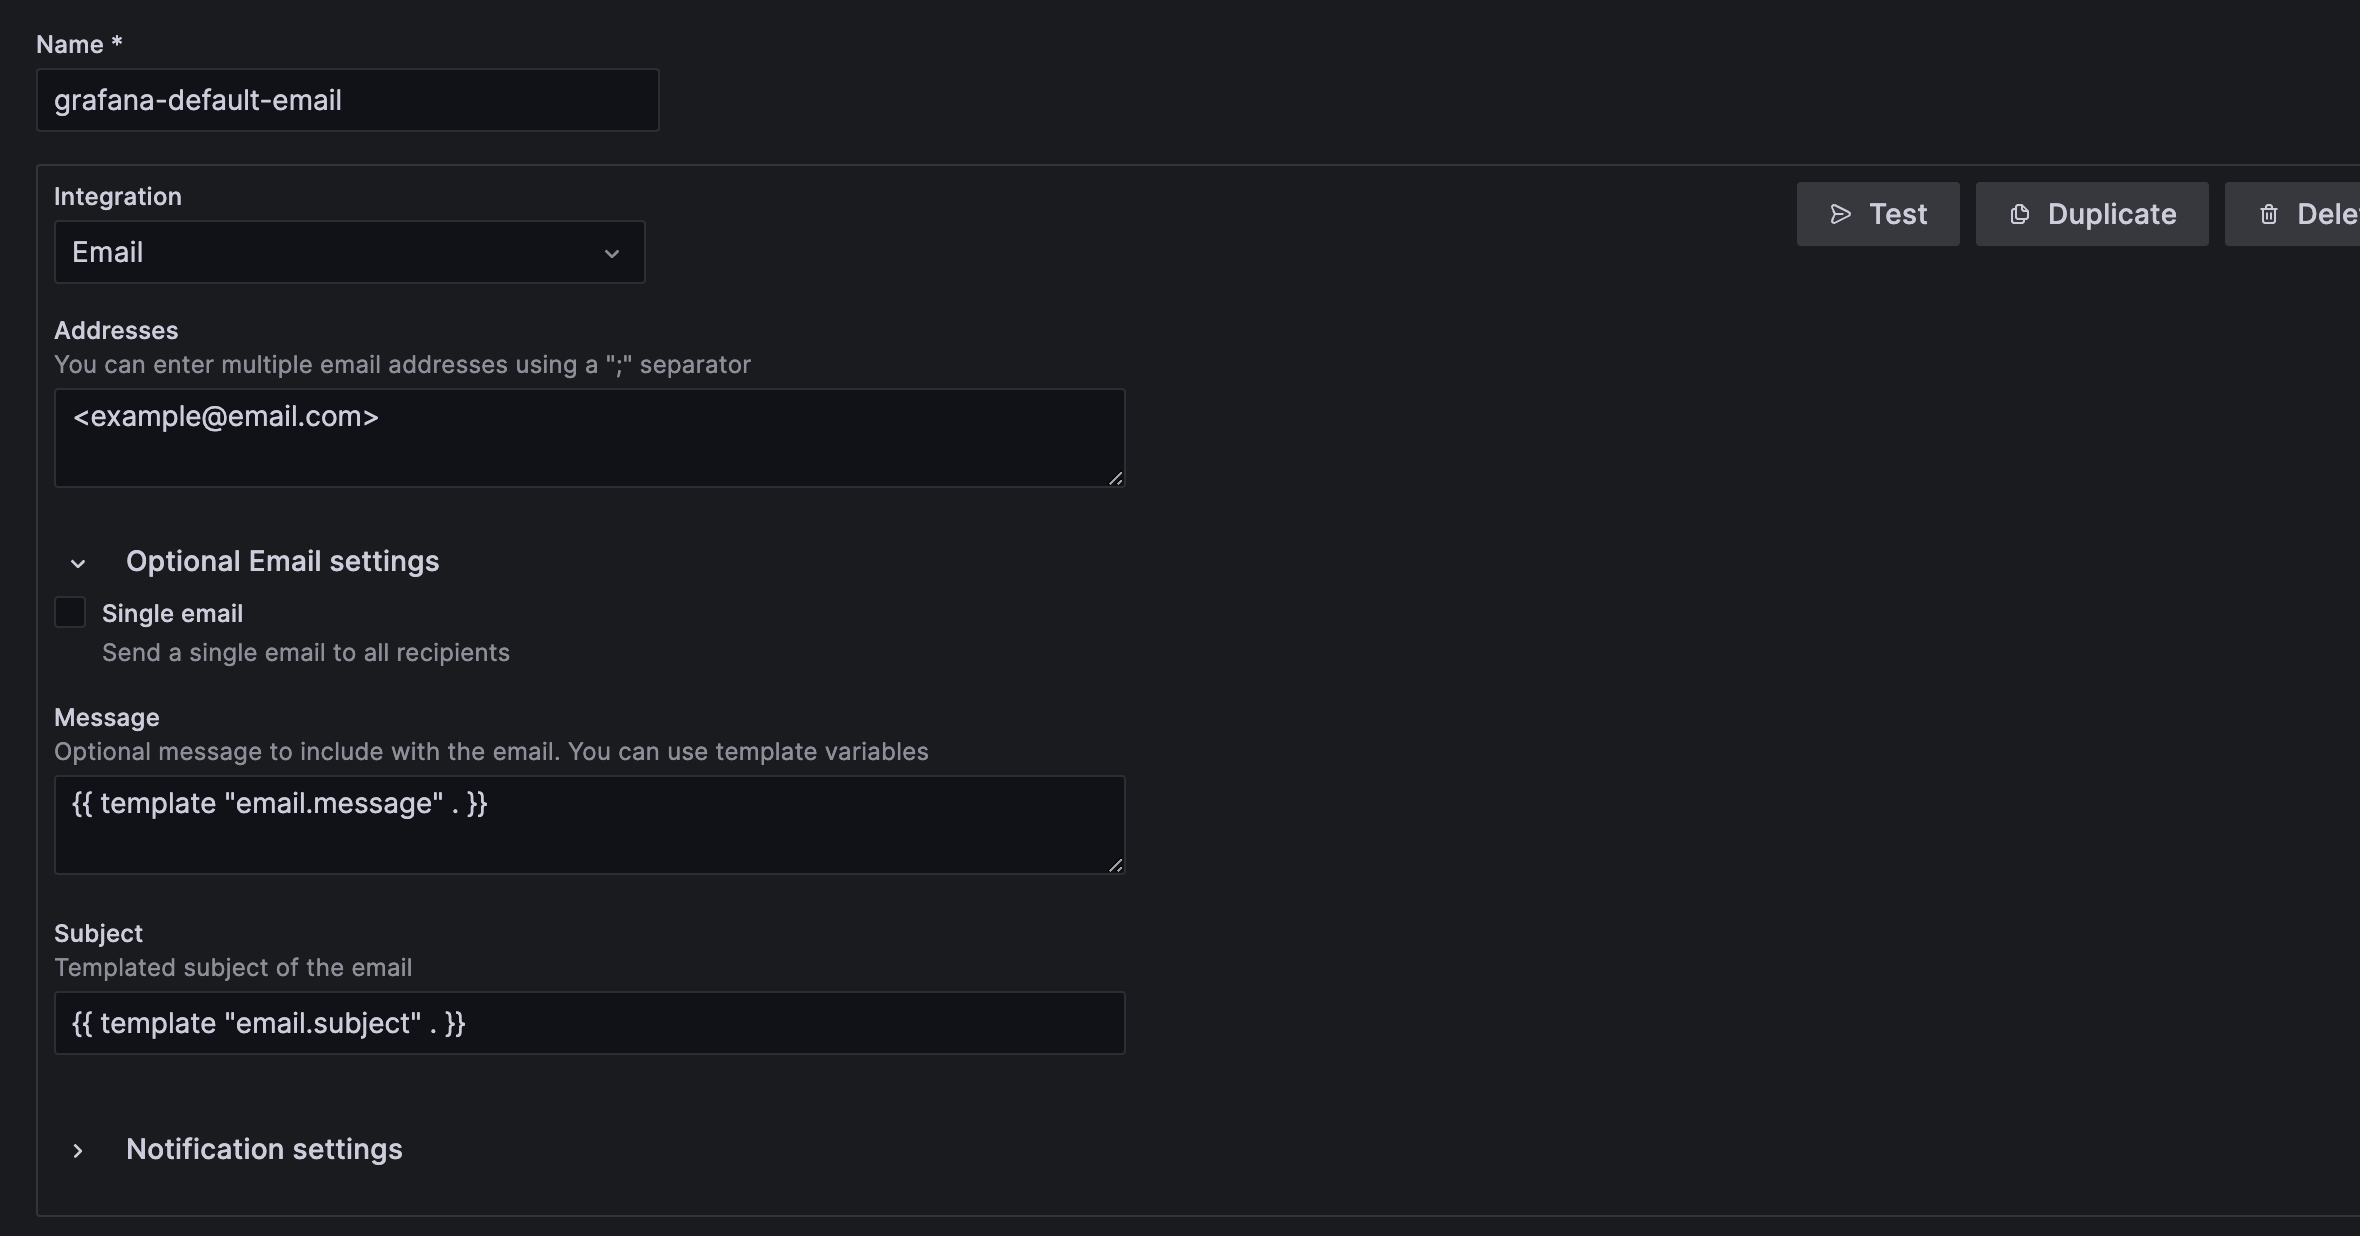Click the Duplicate button
The width and height of the screenshot is (2360, 1236).
pyautogui.click(x=2092, y=214)
